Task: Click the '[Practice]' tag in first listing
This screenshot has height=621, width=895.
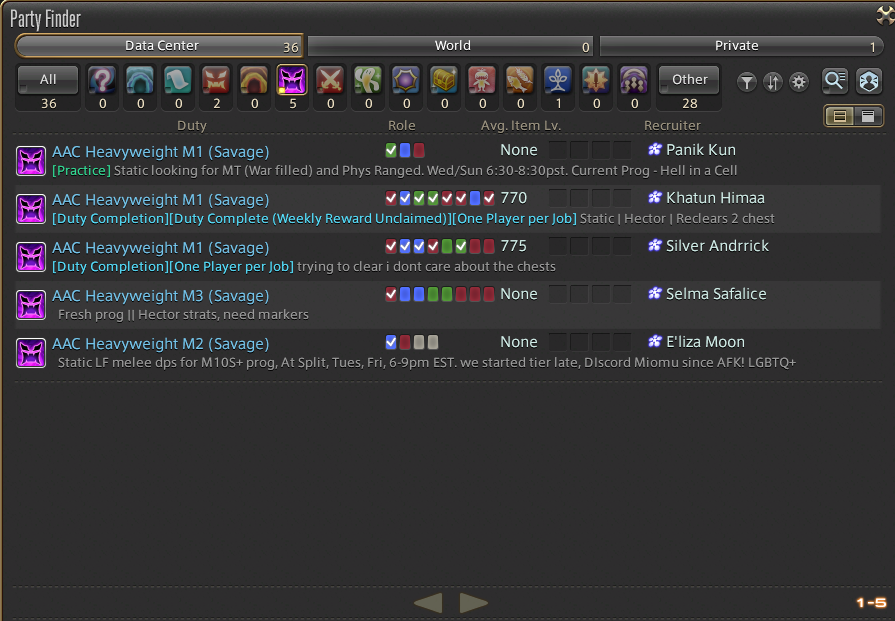Action: tap(82, 171)
